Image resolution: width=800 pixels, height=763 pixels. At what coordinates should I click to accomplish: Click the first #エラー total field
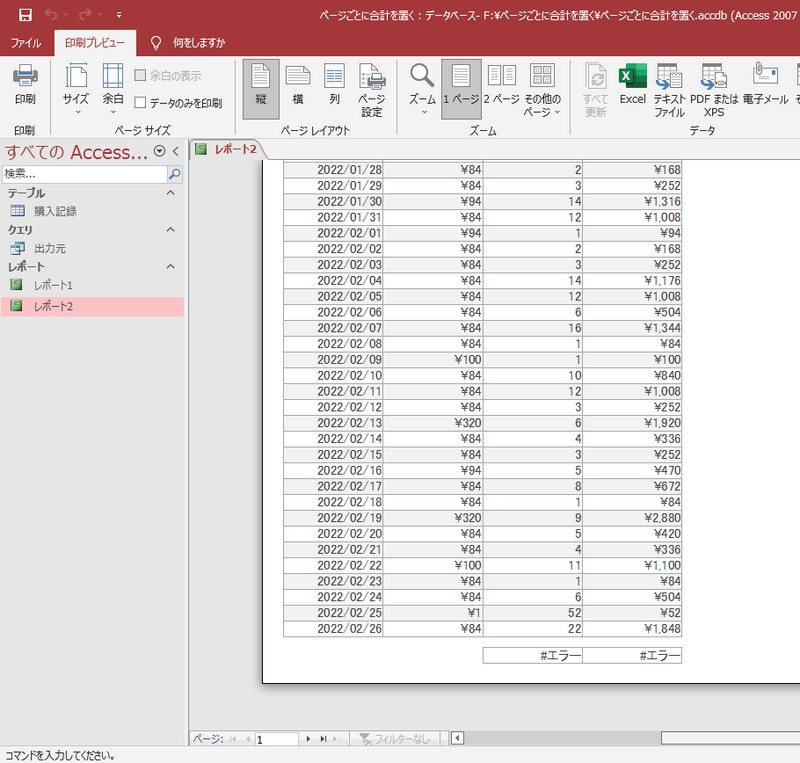tap(533, 656)
